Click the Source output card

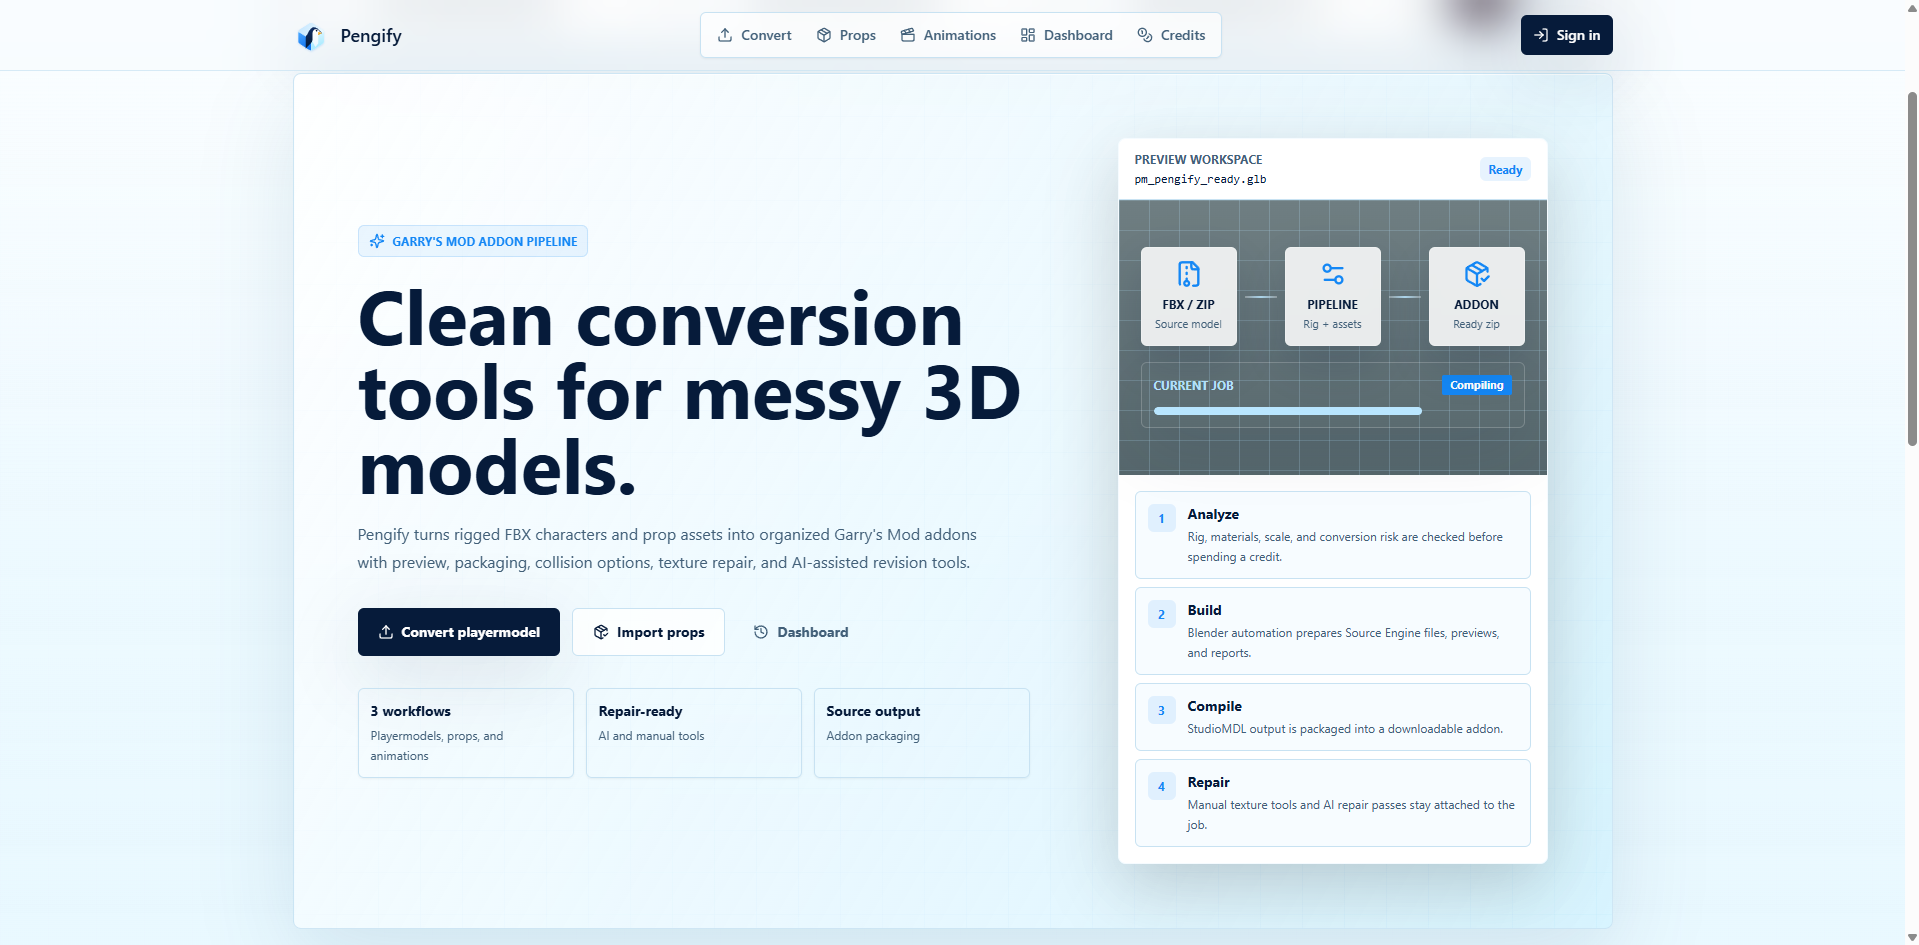[x=922, y=733]
